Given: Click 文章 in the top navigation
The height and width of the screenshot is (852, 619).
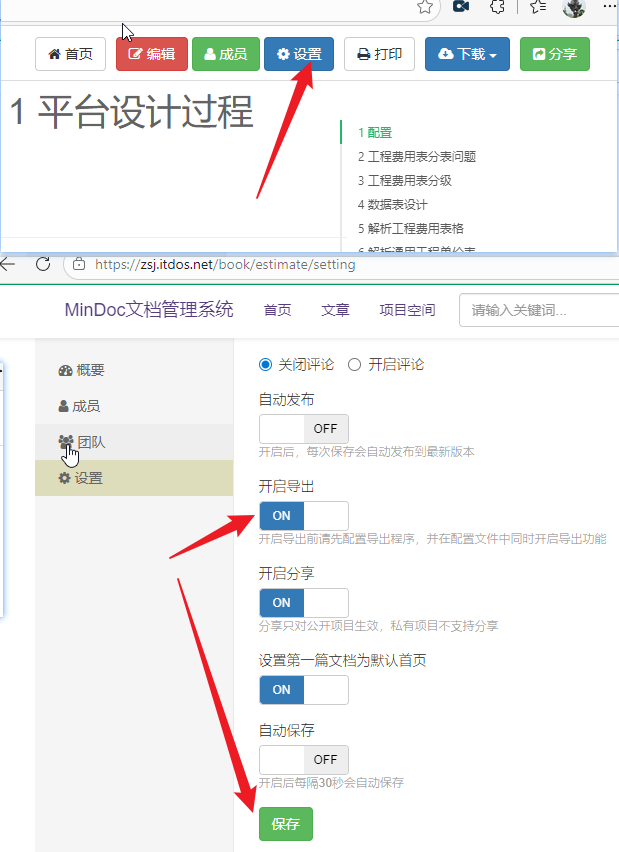Looking at the screenshot, I should point(335,310).
